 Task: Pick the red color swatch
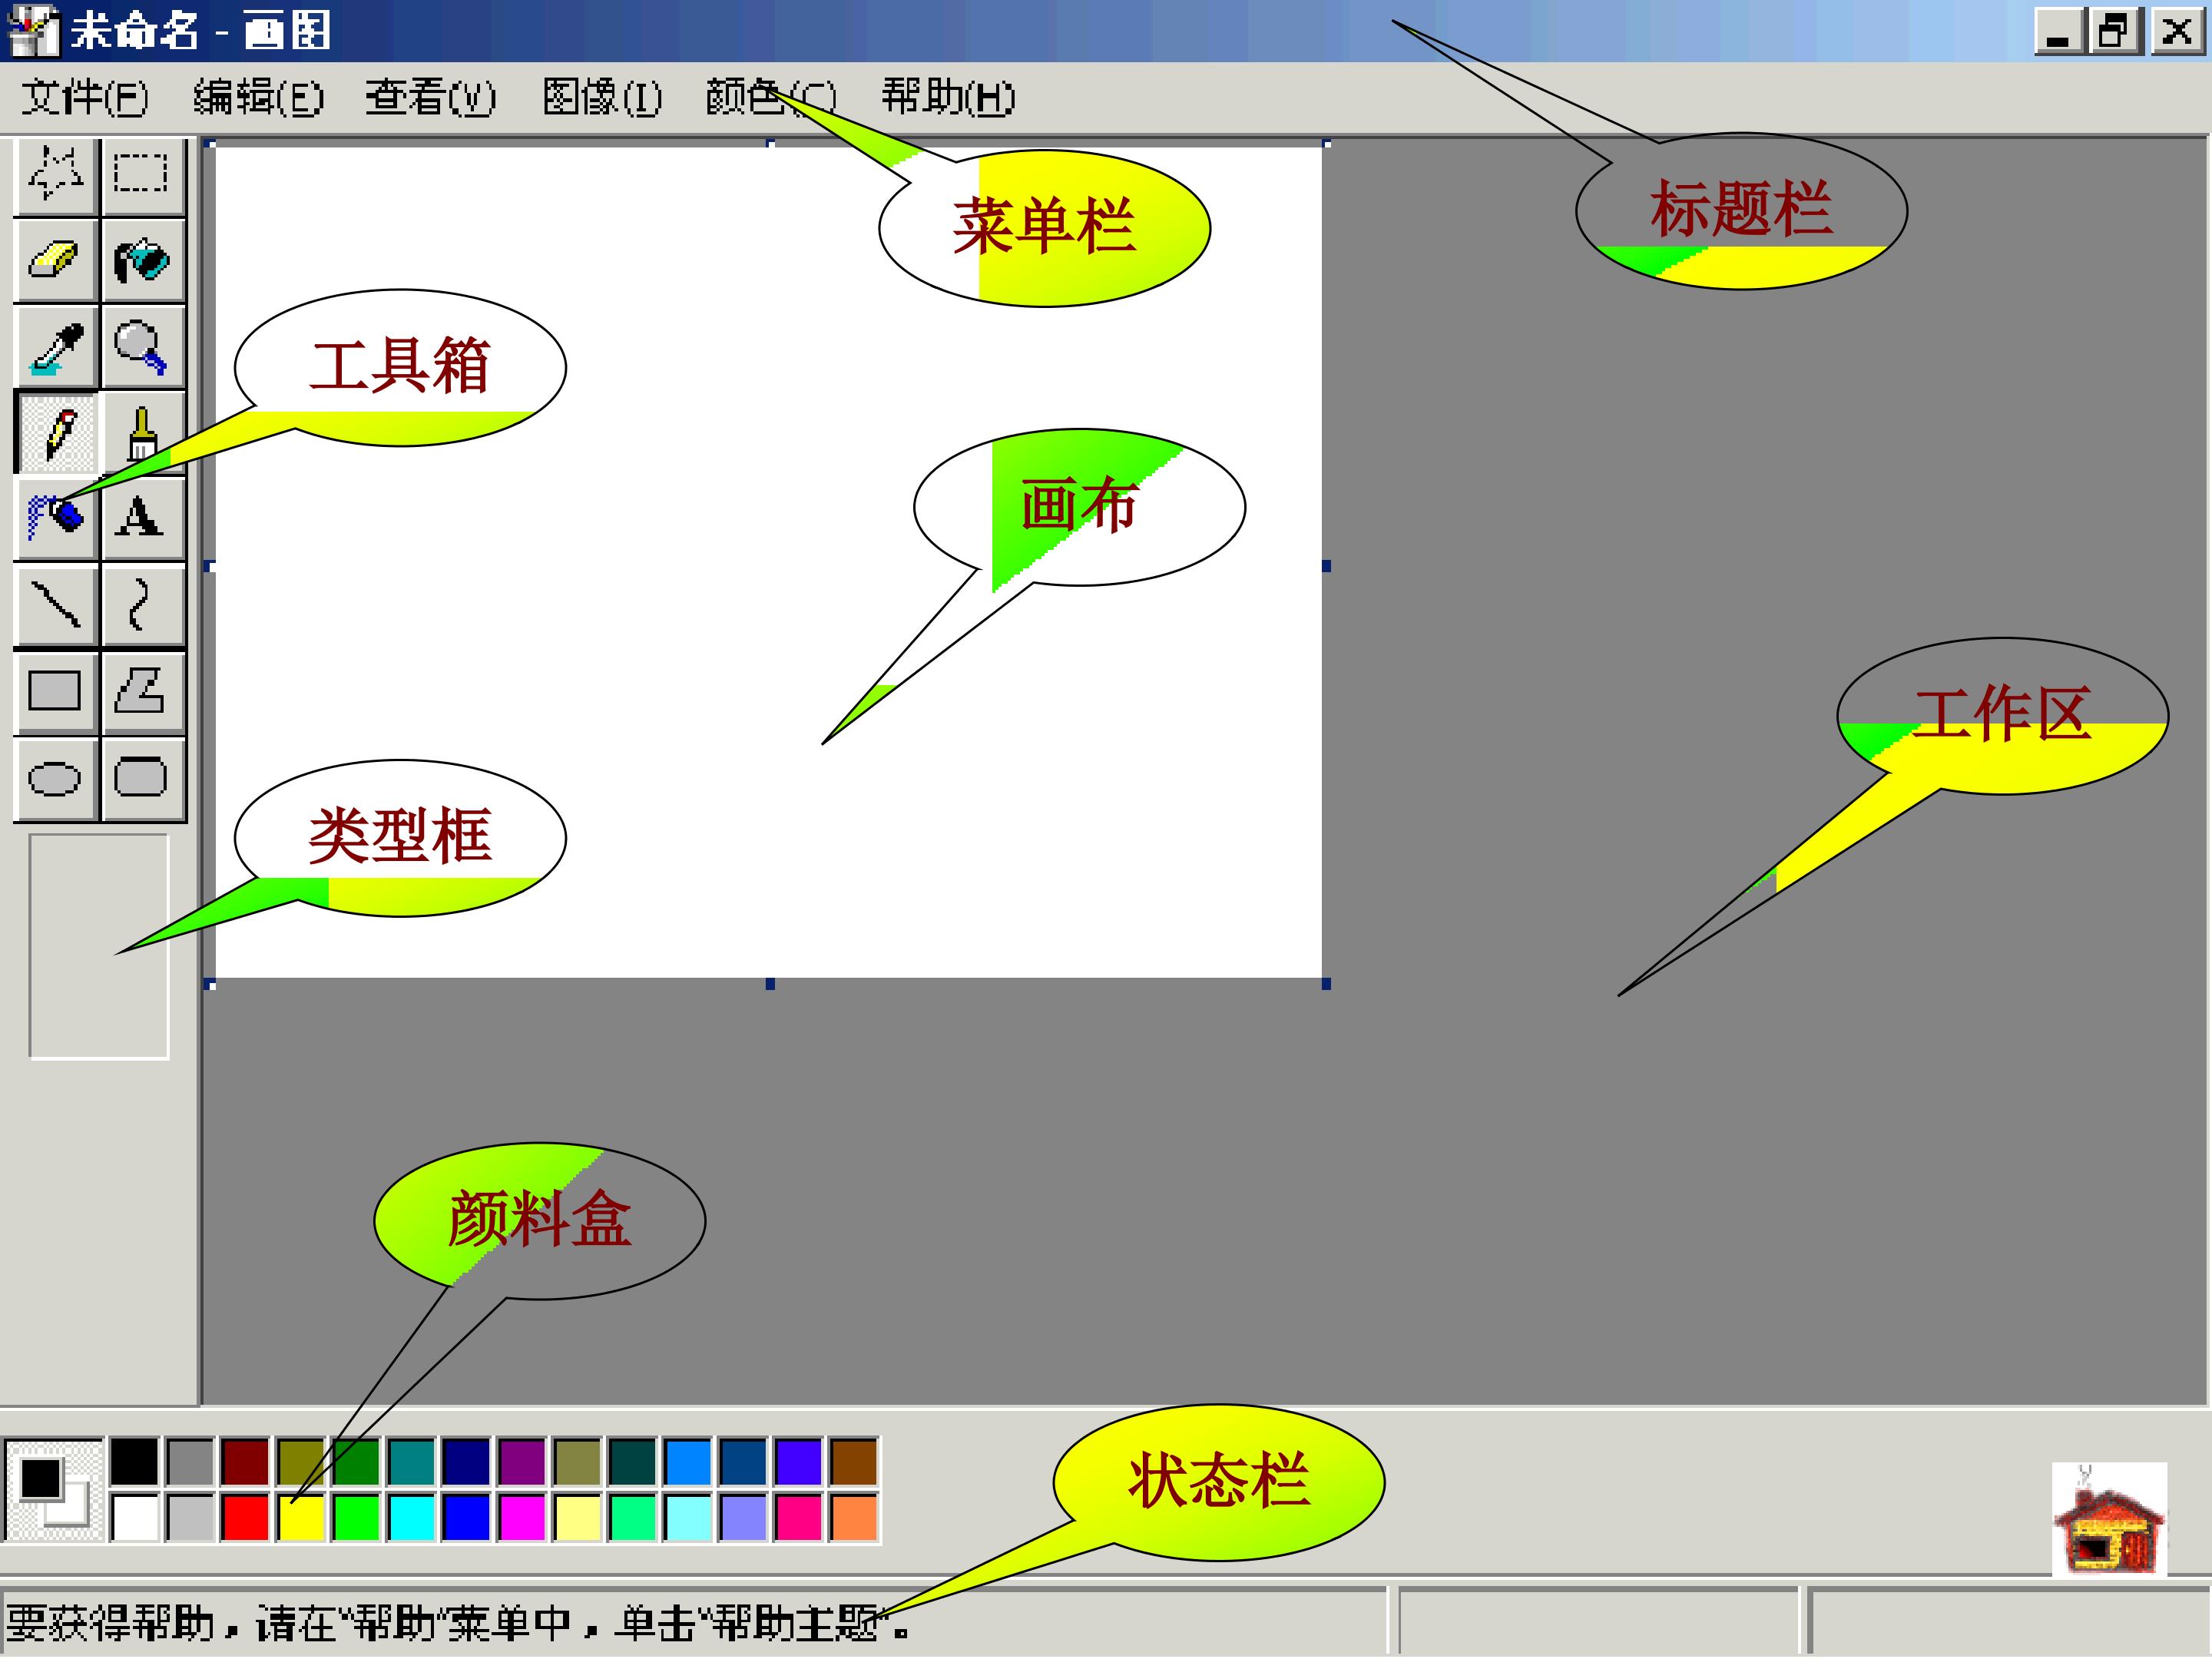(245, 1518)
